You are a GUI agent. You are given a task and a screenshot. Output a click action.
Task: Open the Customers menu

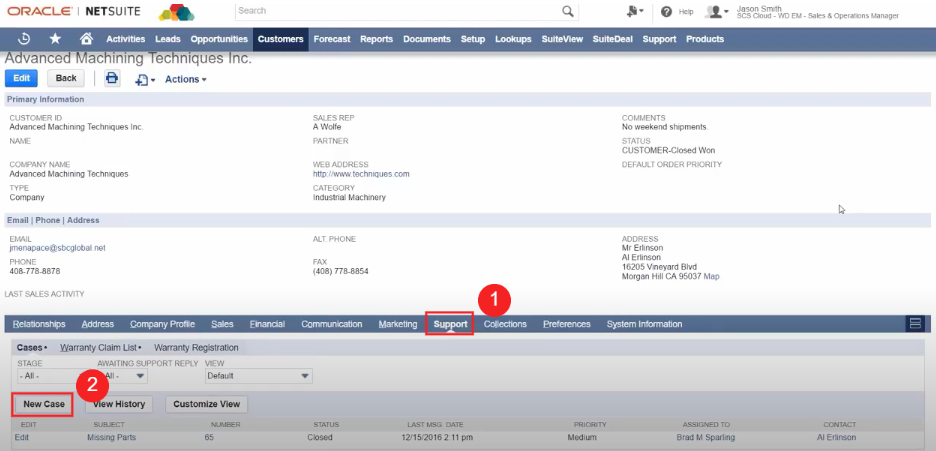point(281,39)
